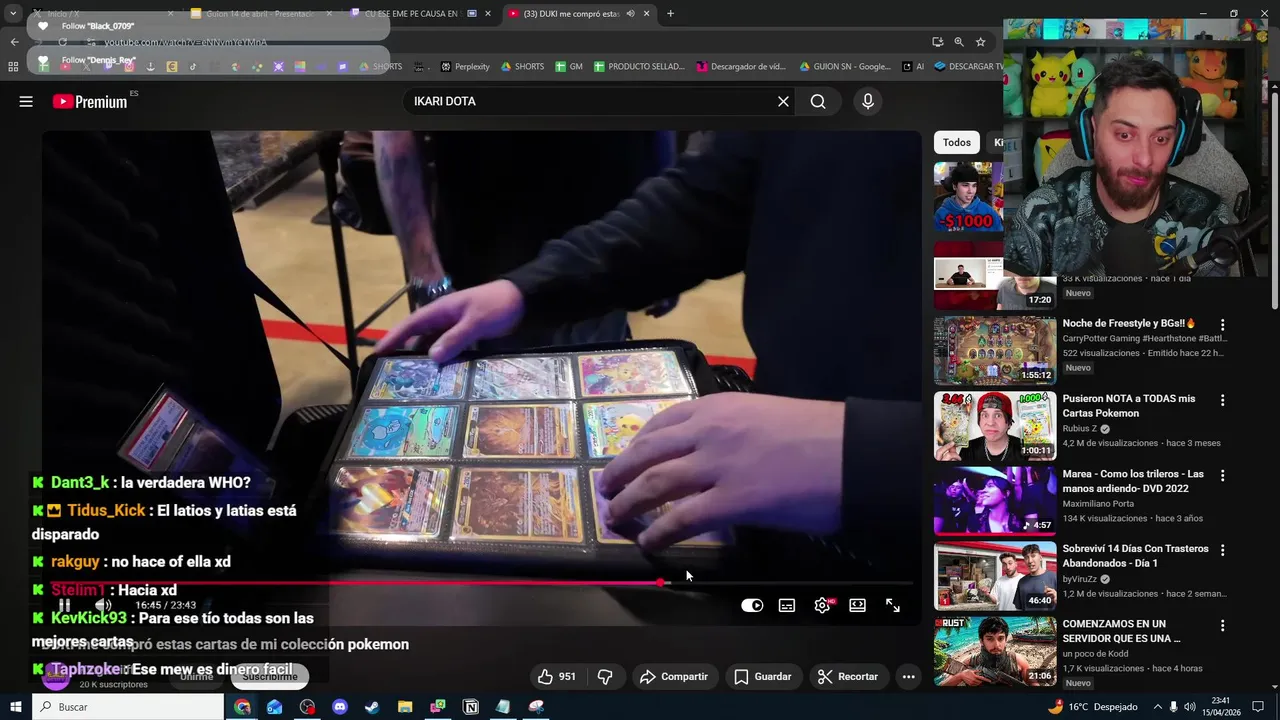1280x720 pixels.
Task: Open Recortar clip tool
Action: 848,677
